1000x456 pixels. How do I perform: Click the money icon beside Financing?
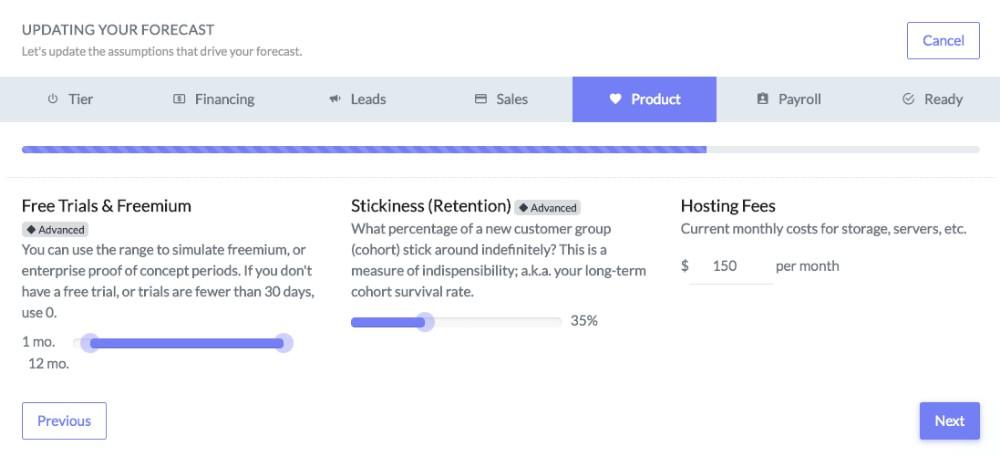click(x=179, y=99)
